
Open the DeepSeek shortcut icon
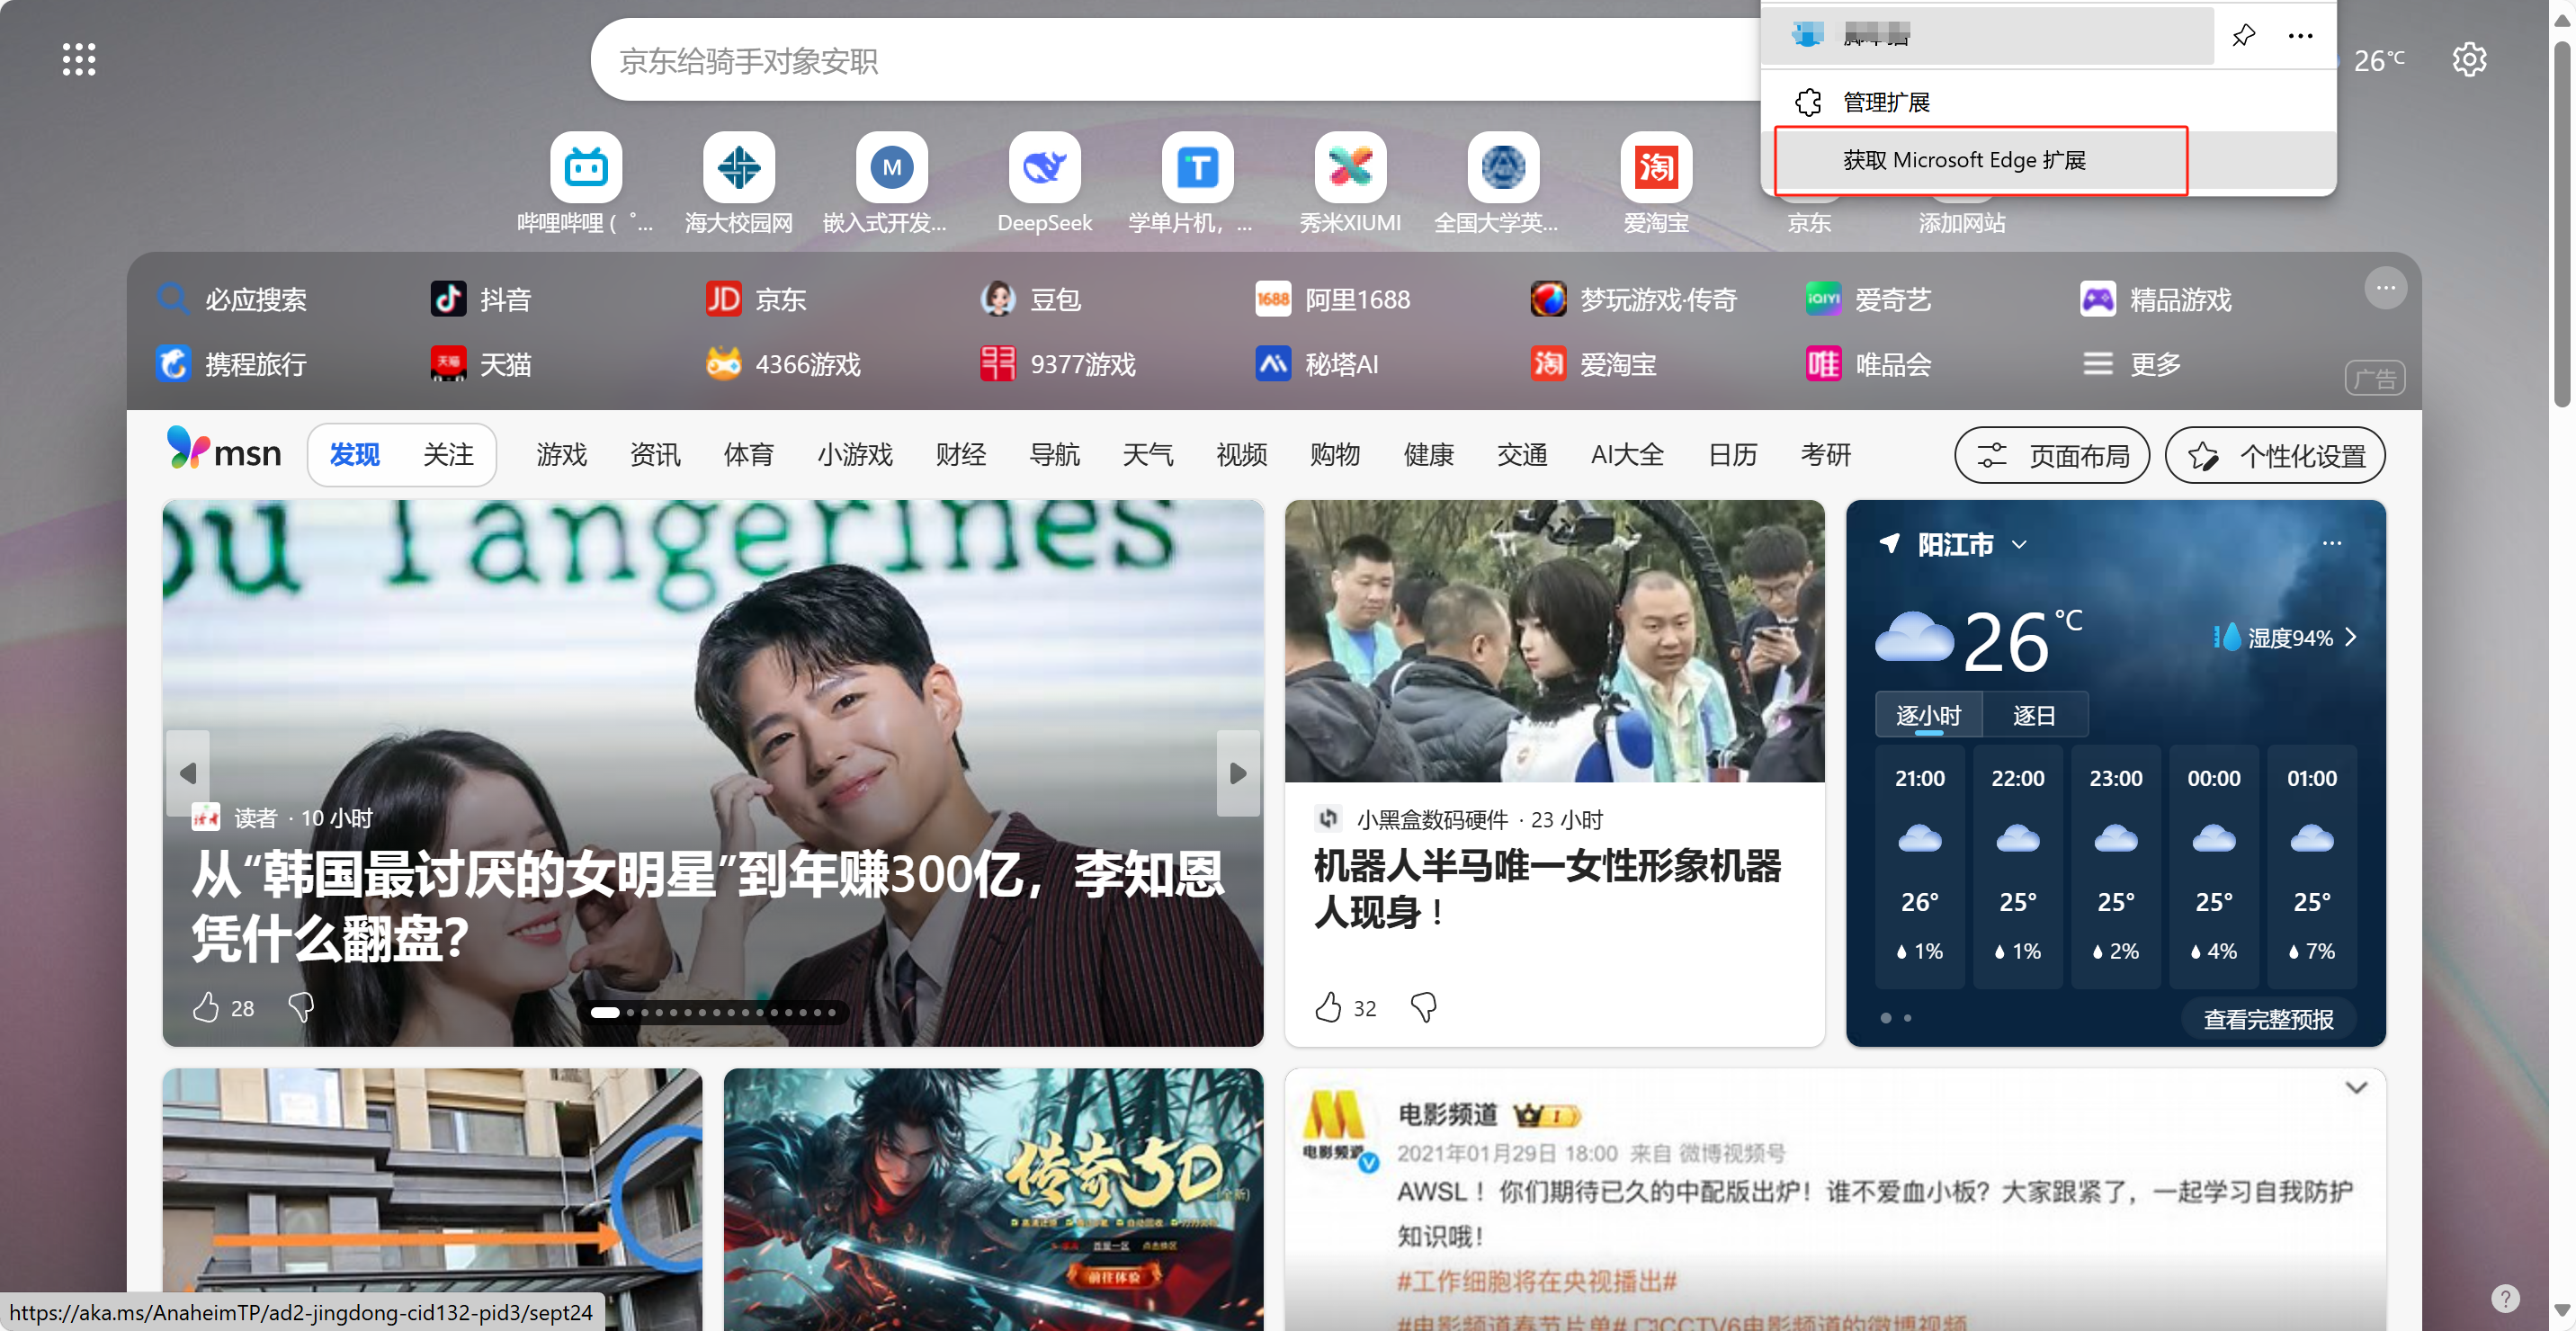coord(1044,167)
